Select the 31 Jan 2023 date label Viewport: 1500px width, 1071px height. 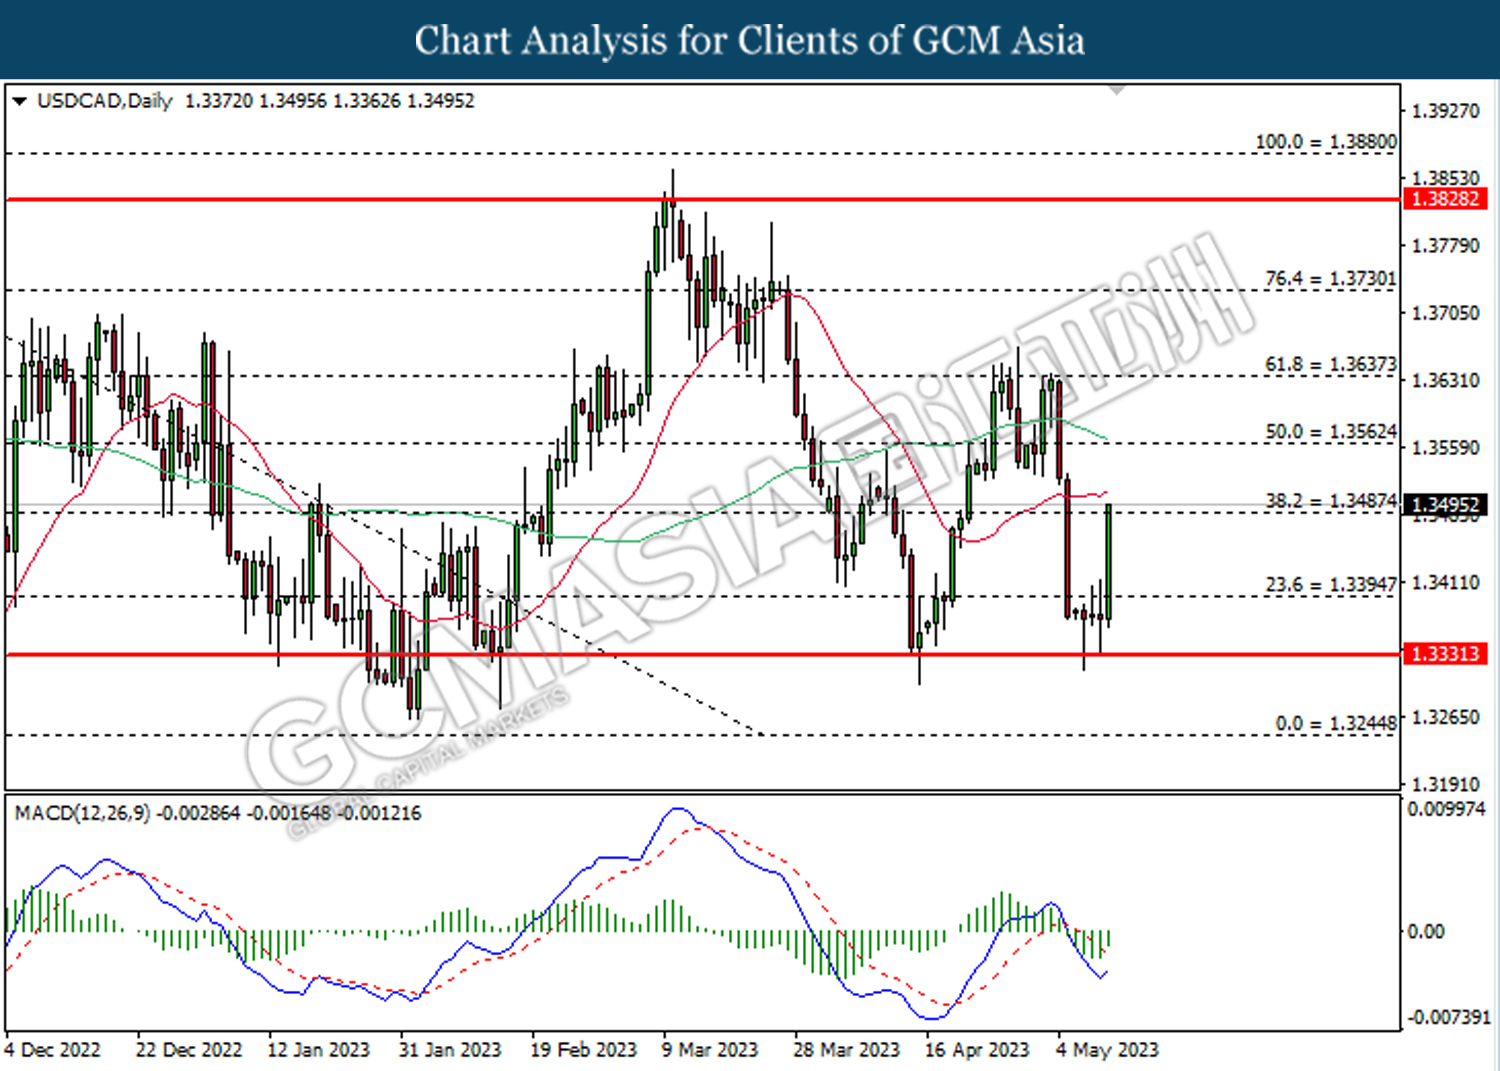pyautogui.click(x=450, y=1049)
